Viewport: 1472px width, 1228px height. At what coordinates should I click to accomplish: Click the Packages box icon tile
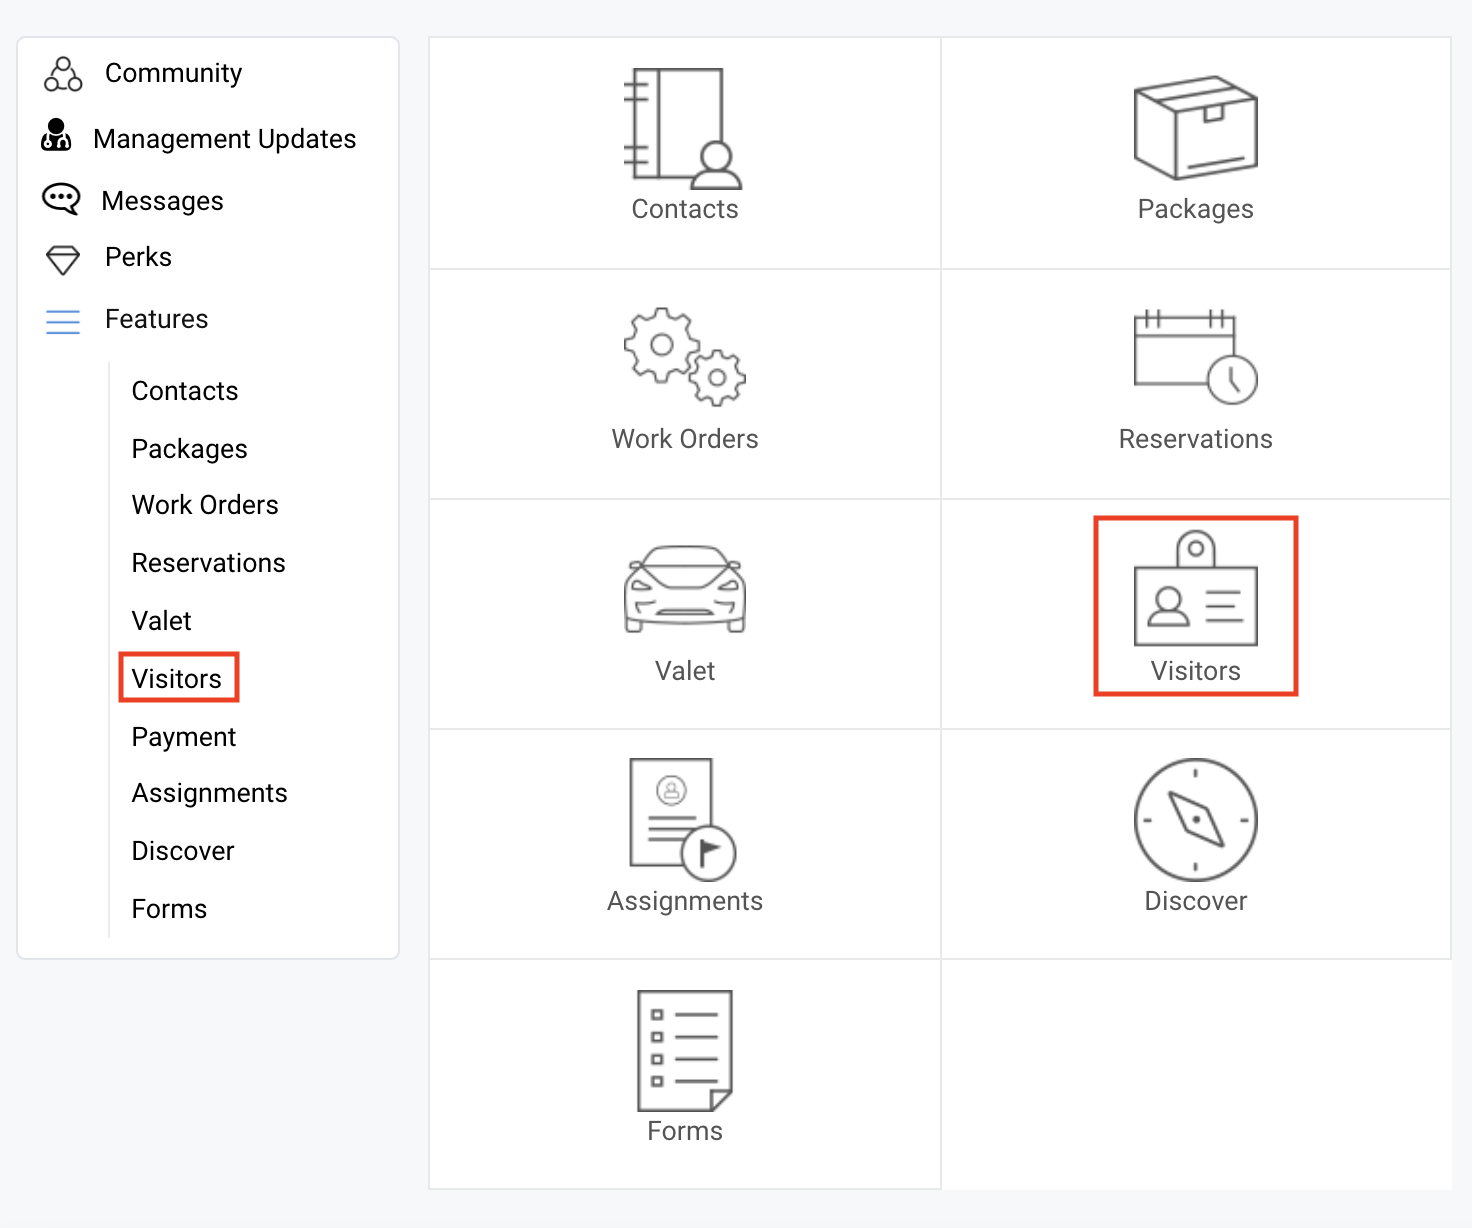tap(1195, 128)
